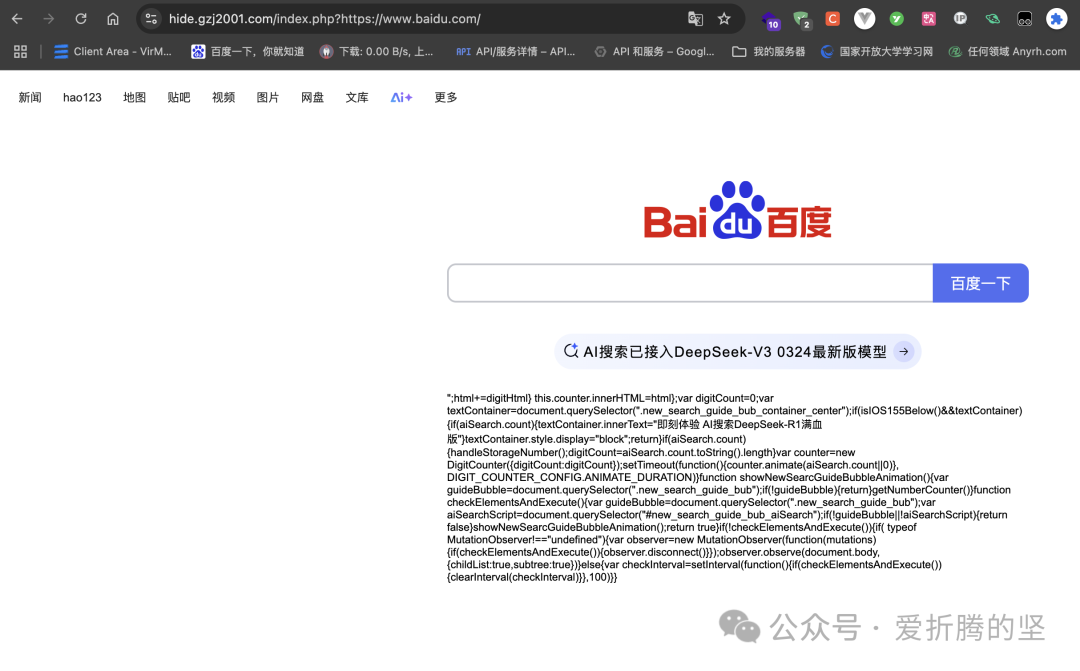Click the 百度一下 search button
The width and height of the screenshot is (1080, 671).
tap(980, 283)
